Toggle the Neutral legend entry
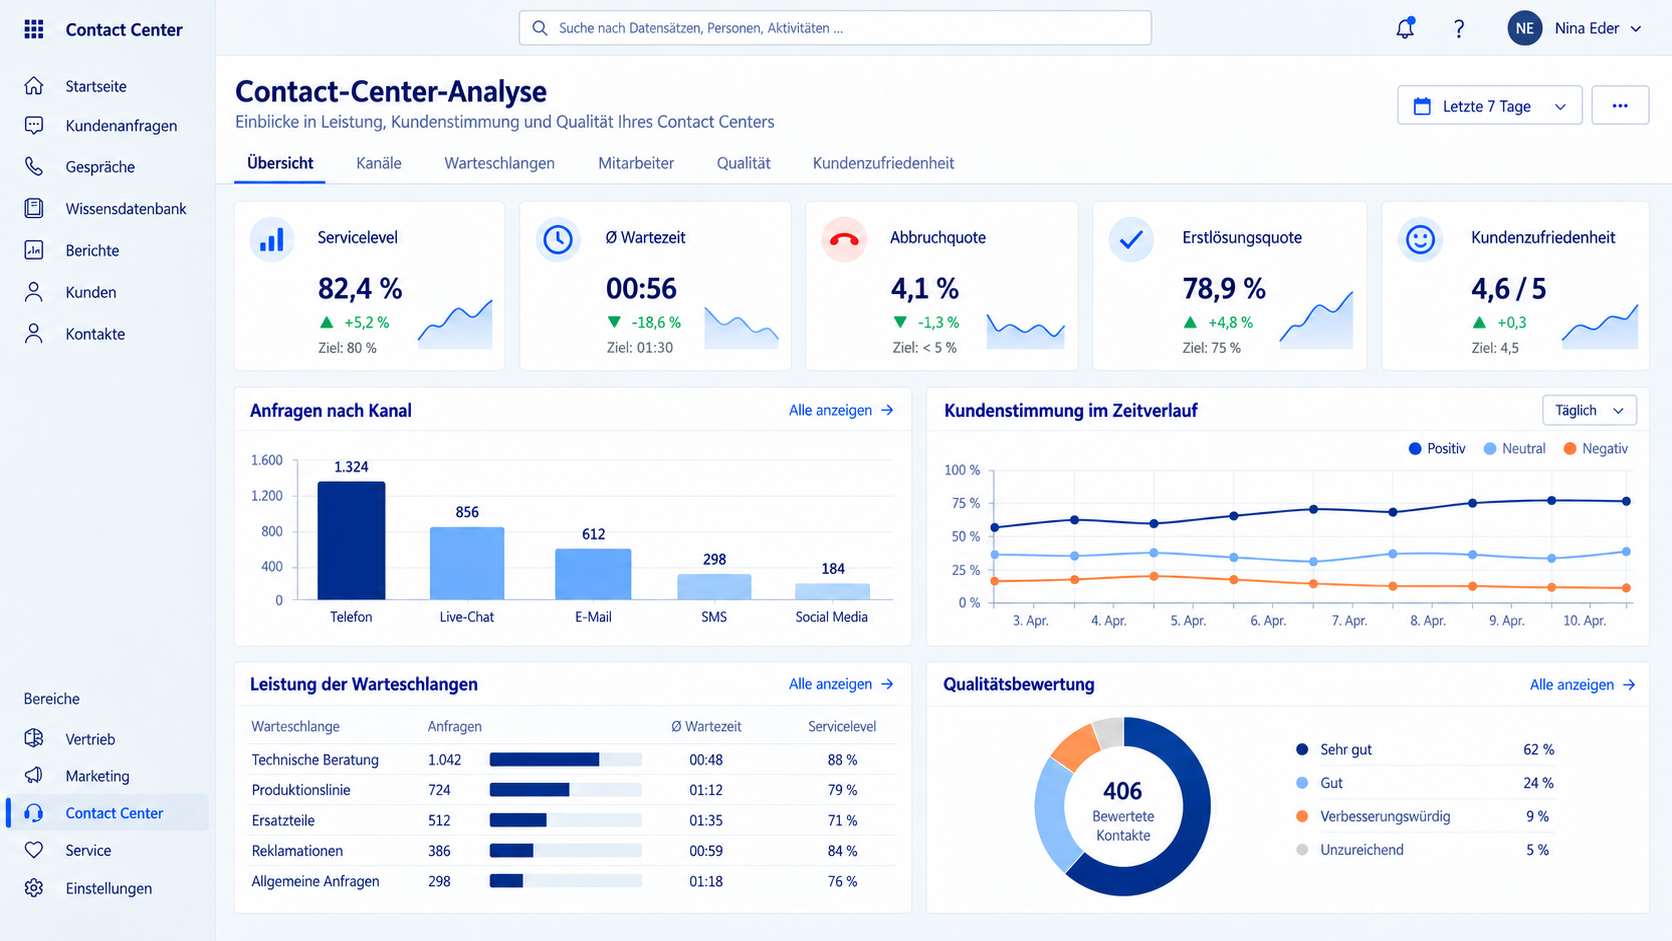1672x941 pixels. click(1514, 449)
